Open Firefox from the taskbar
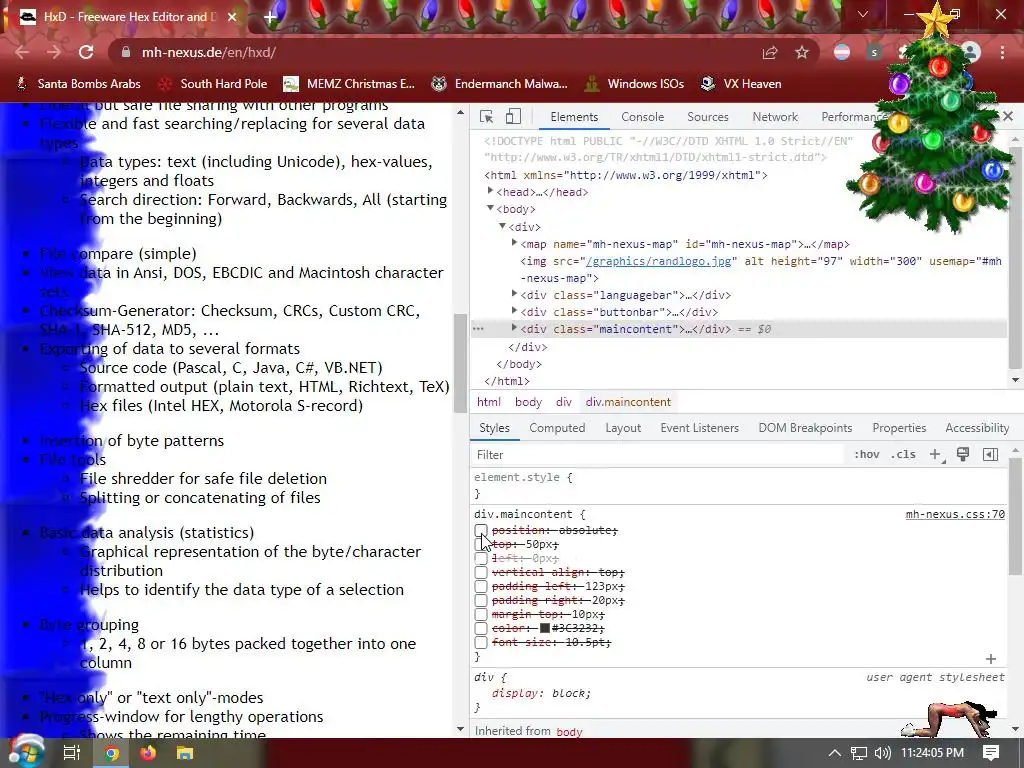1024x768 pixels. pos(148,753)
